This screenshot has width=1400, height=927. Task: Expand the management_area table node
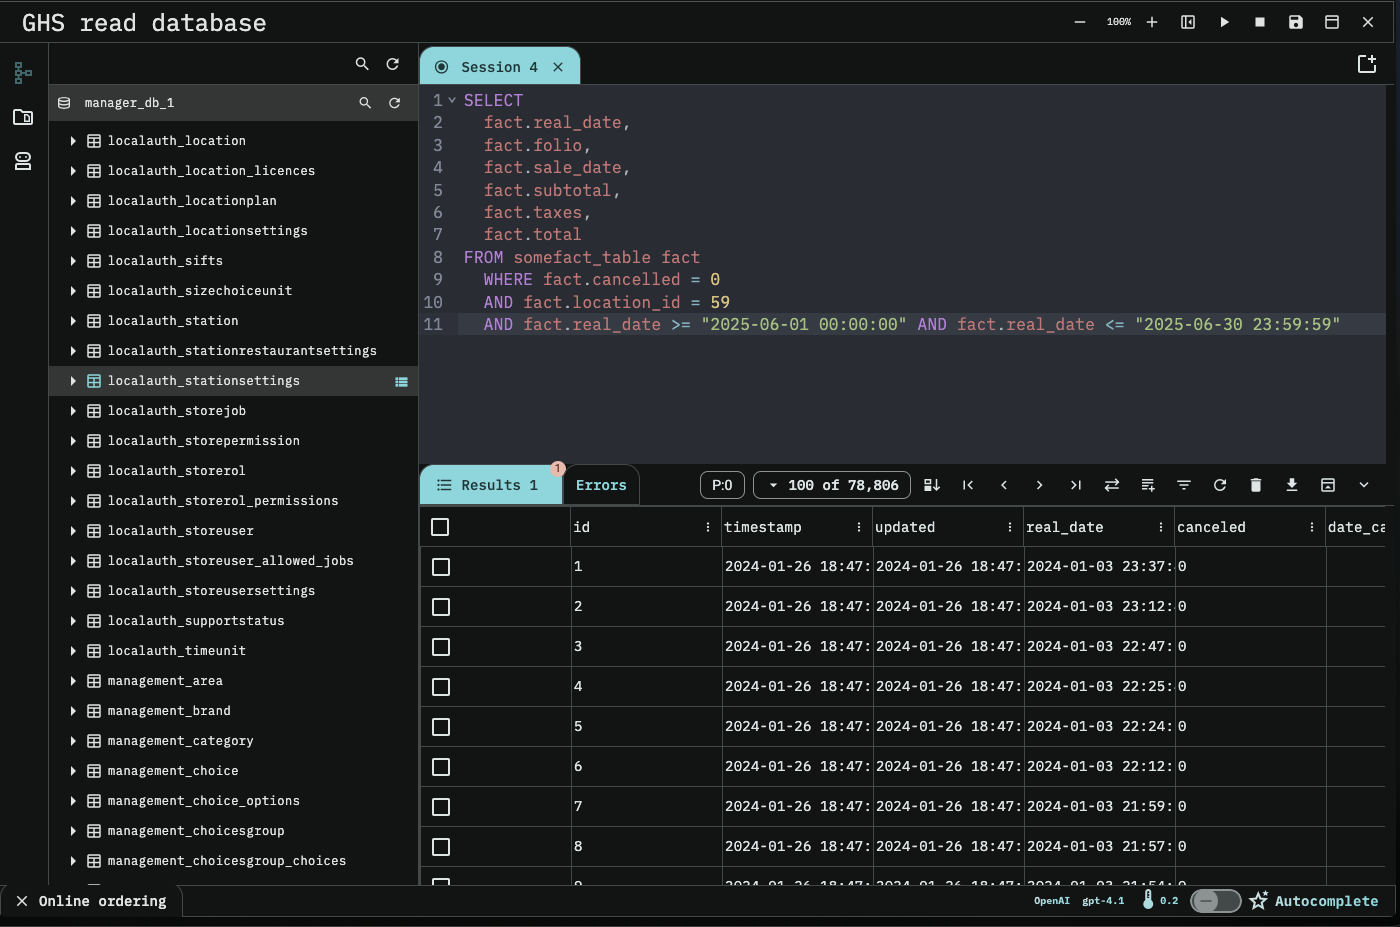point(73,681)
